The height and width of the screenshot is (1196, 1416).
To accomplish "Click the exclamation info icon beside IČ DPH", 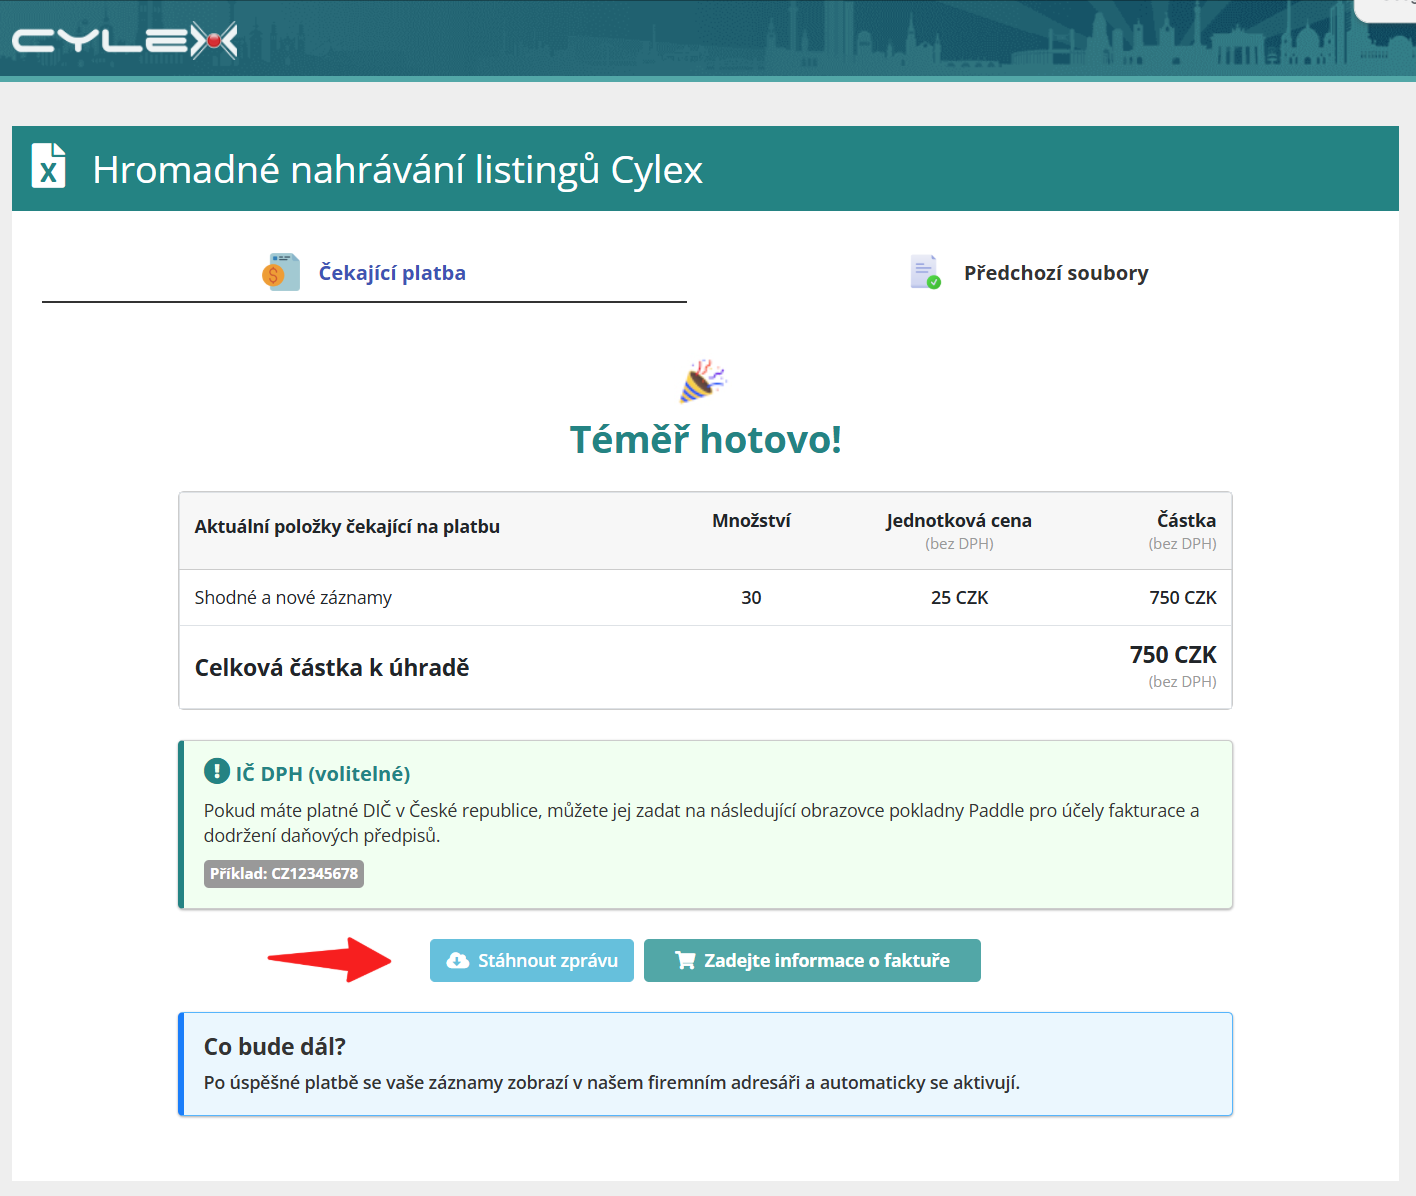I will (x=216, y=771).
